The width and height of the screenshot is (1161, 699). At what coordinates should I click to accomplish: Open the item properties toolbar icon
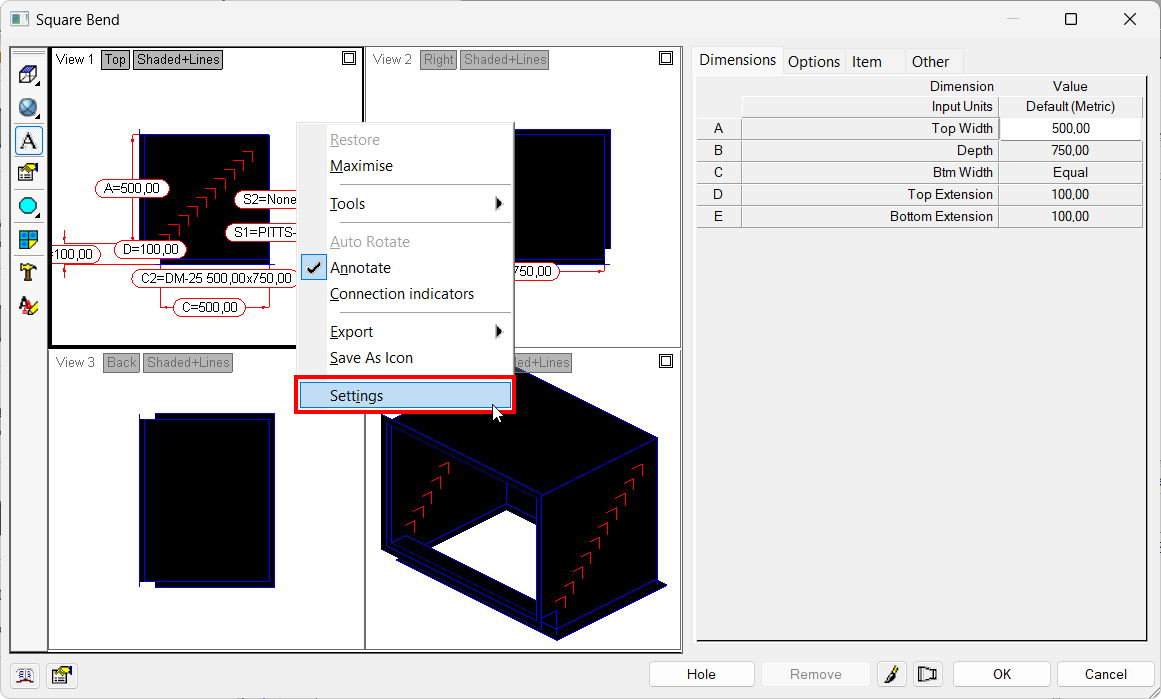coord(27,173)
